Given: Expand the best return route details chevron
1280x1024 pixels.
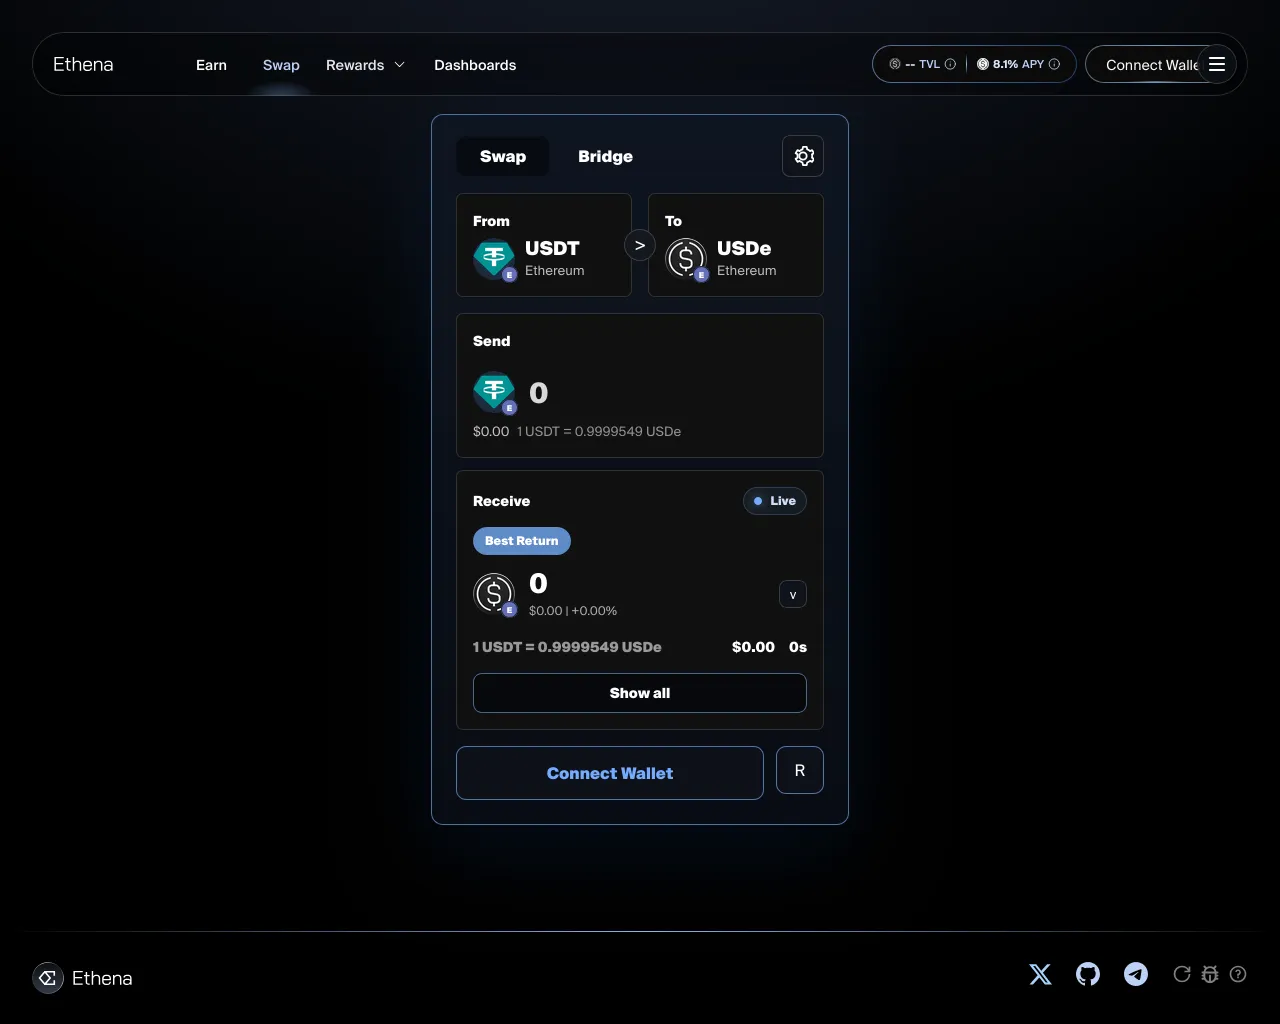Looking at the screenshot, I should click(793, 595).
